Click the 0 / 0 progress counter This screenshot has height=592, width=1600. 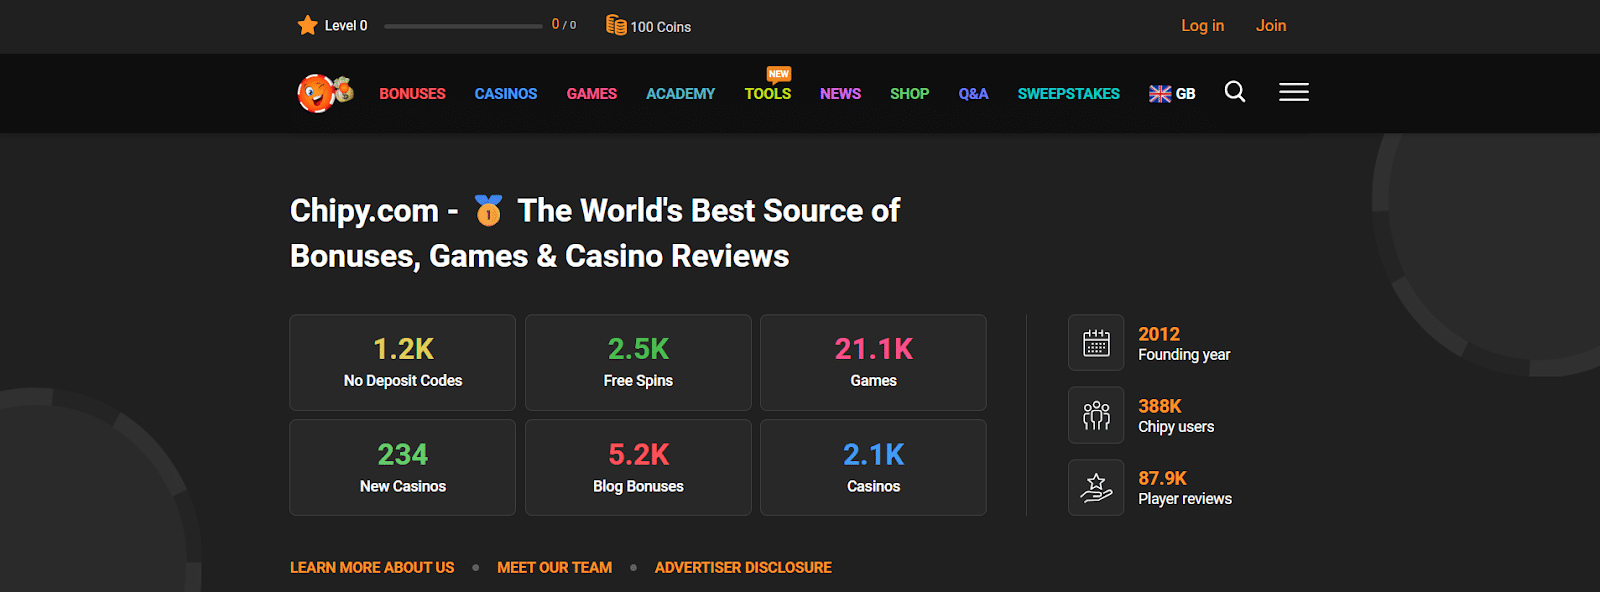tap(564, 25)
